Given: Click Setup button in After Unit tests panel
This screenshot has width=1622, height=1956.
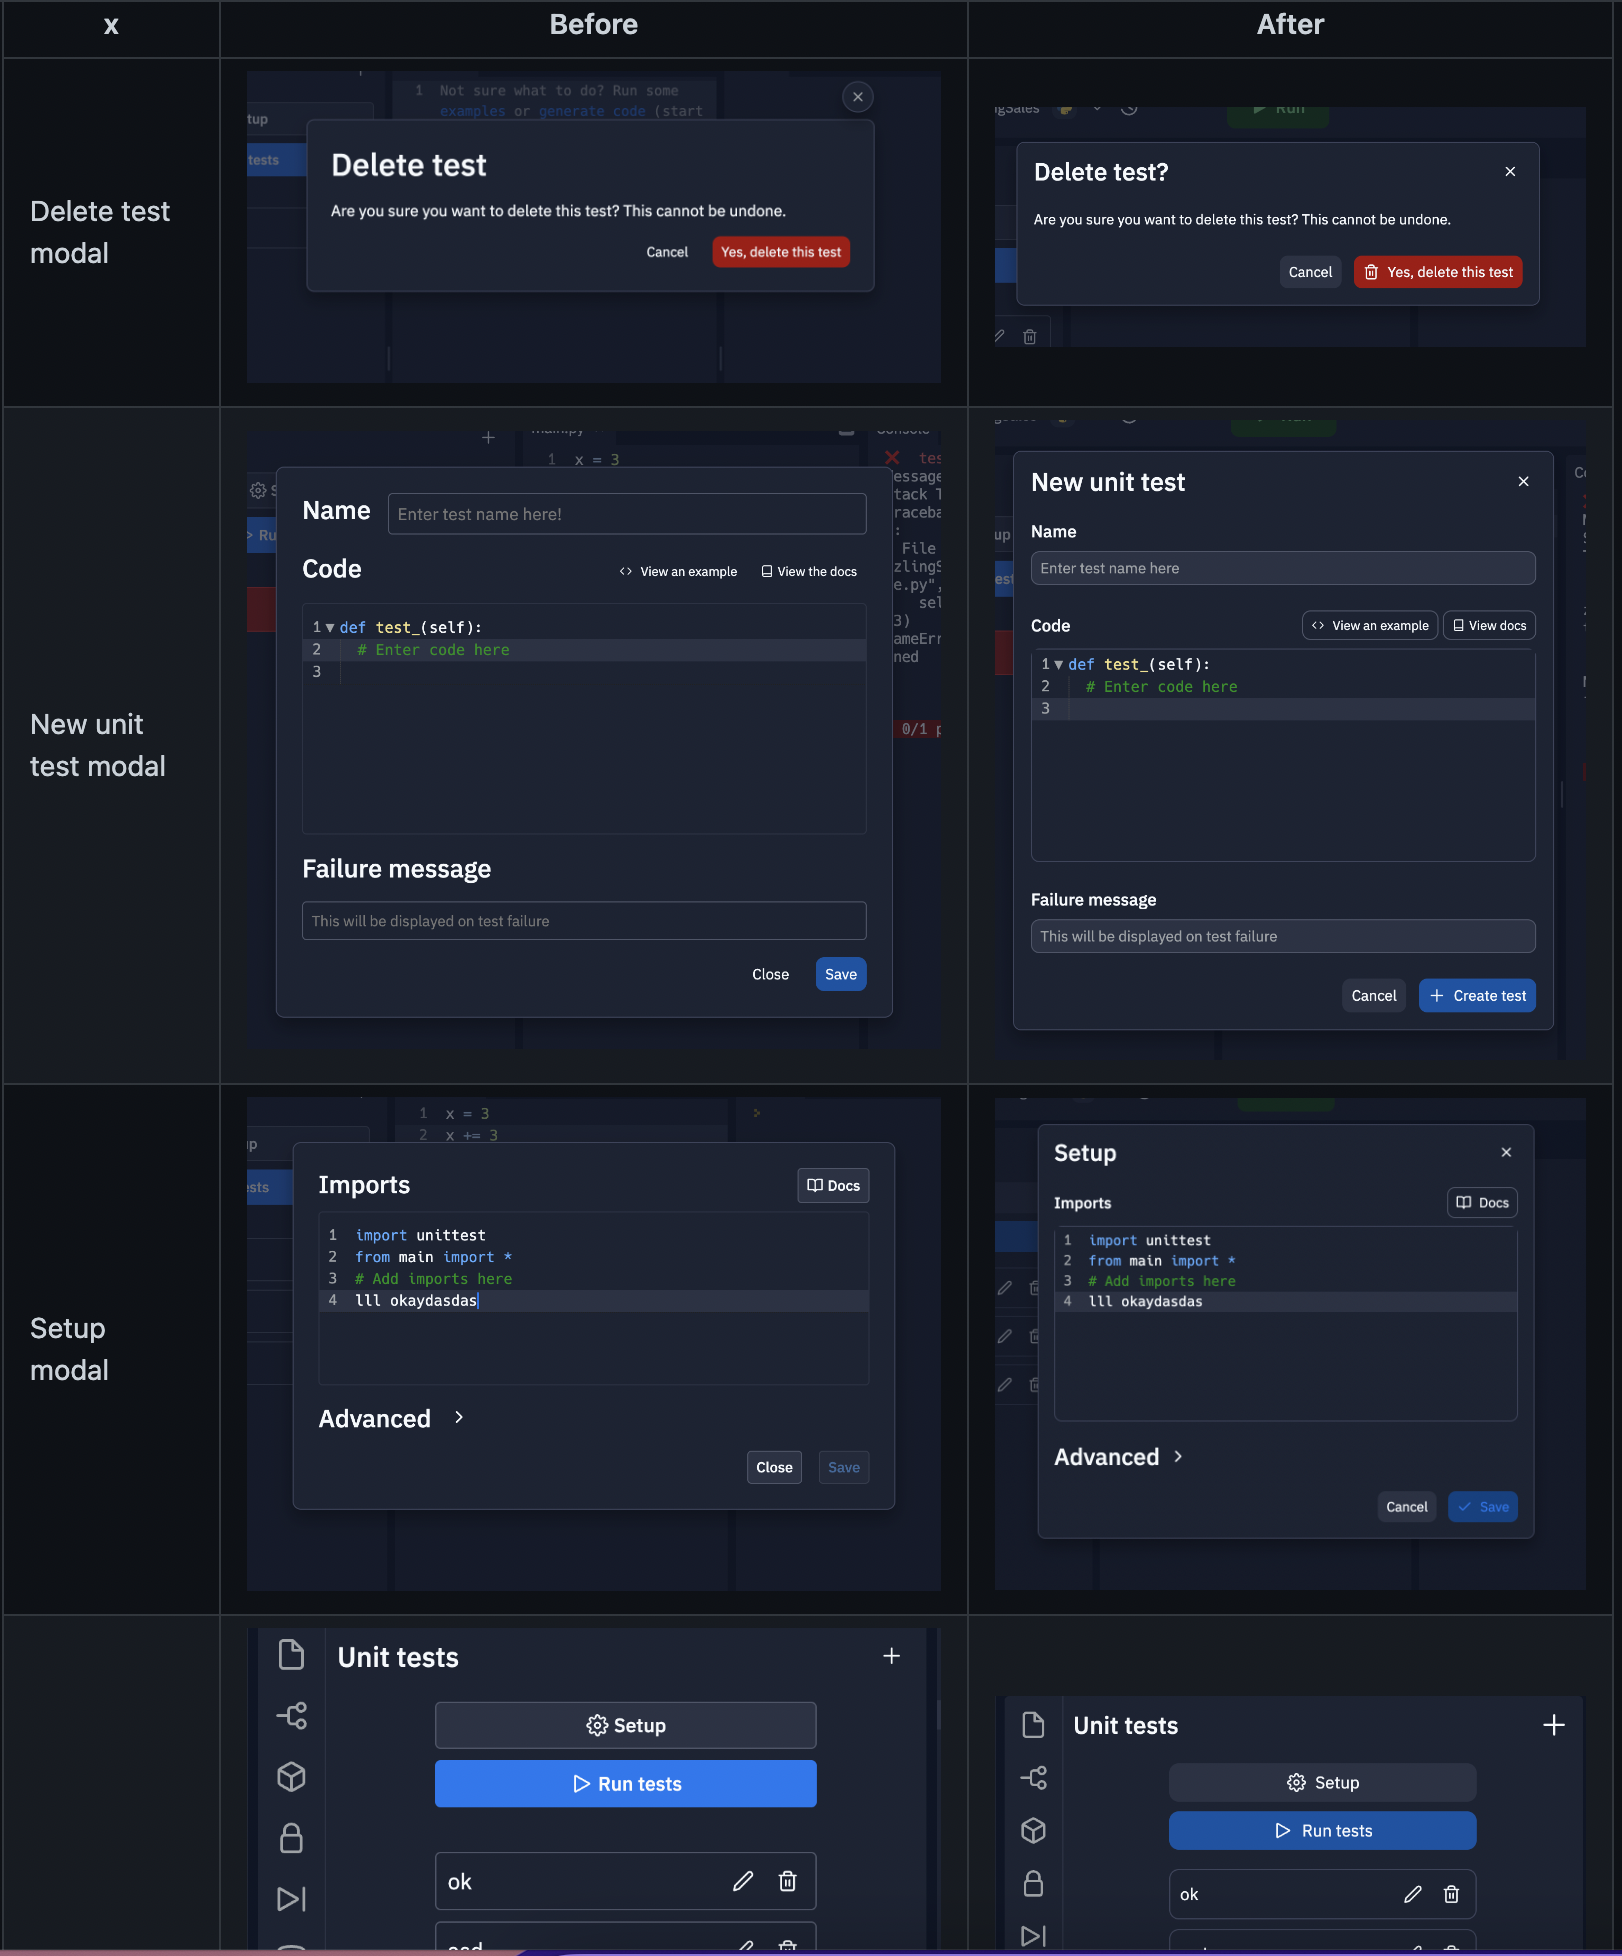Looking at the screenshot, I should click(1322, 1783).
